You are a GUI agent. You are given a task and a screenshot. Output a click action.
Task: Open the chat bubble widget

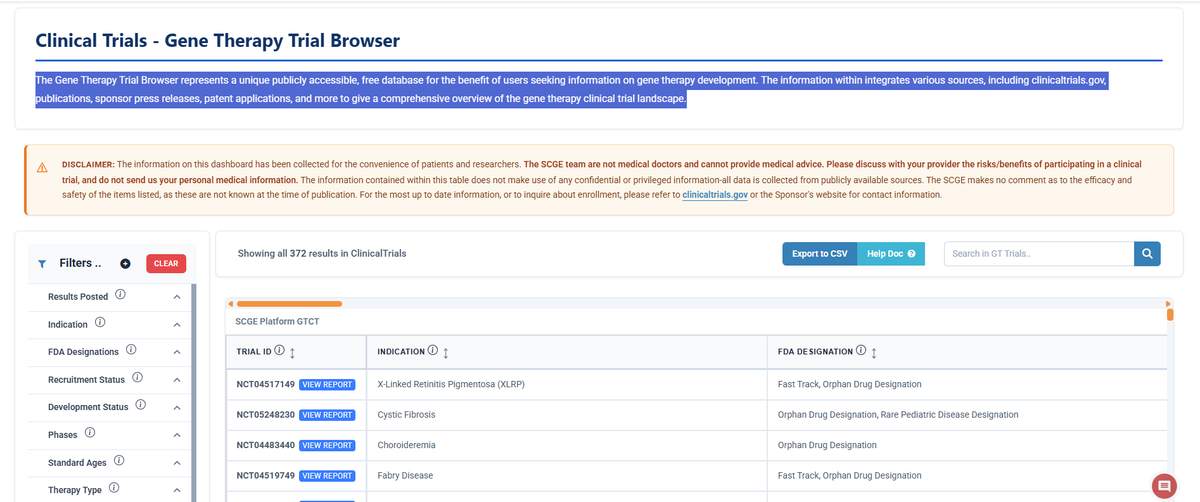coord(1163,486)
